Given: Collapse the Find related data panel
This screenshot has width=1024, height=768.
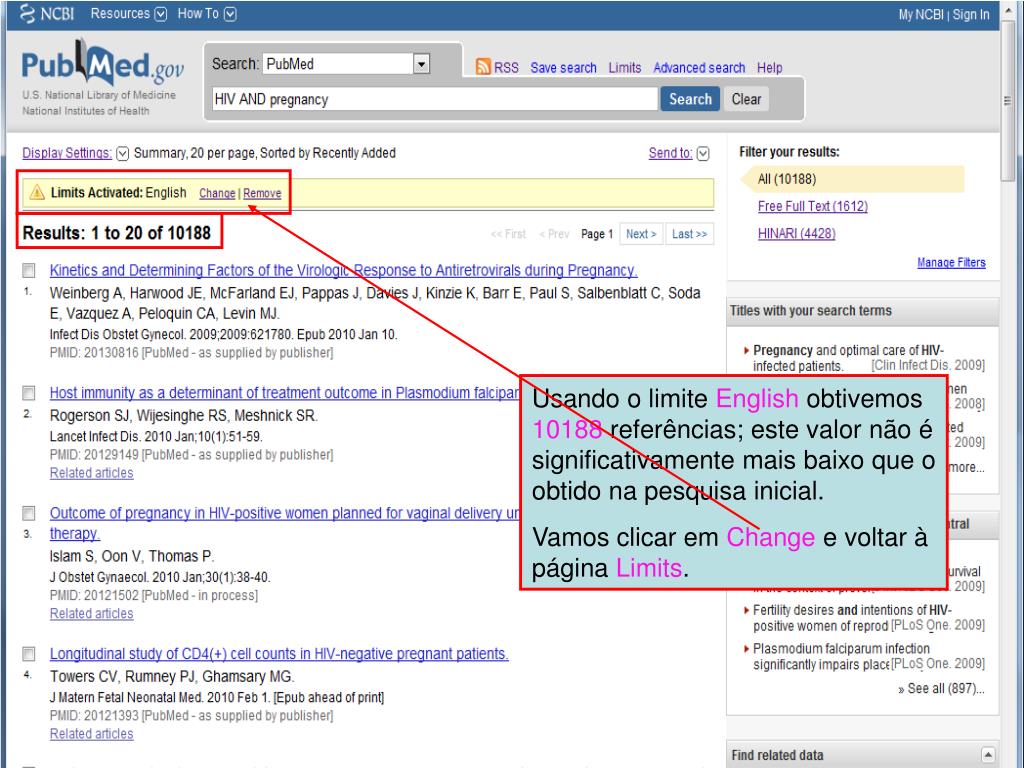Looking at the screenshot, I should coord(988,755).
